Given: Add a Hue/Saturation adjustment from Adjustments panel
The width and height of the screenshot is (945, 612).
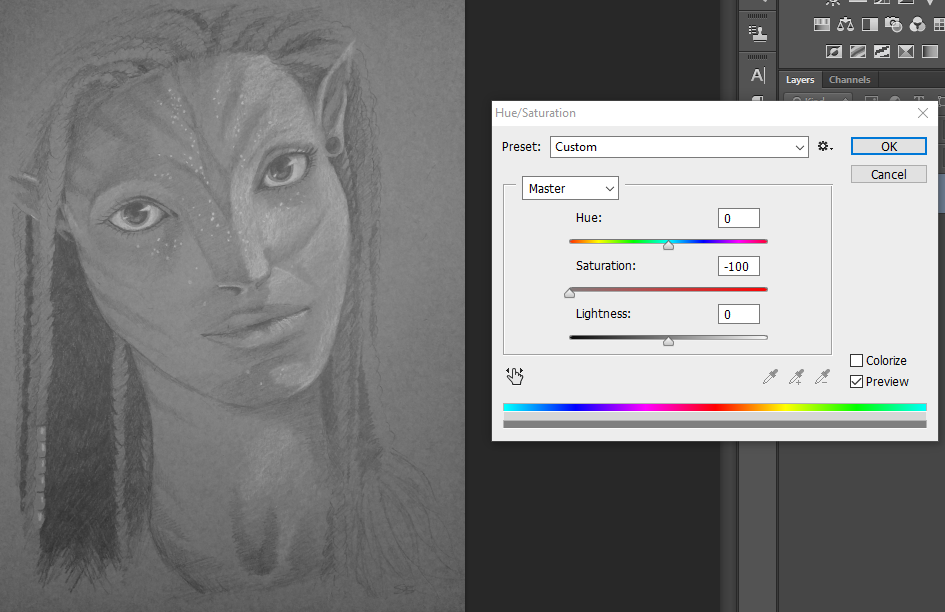Looking at the screenshot, I should (x=821, y=24).
